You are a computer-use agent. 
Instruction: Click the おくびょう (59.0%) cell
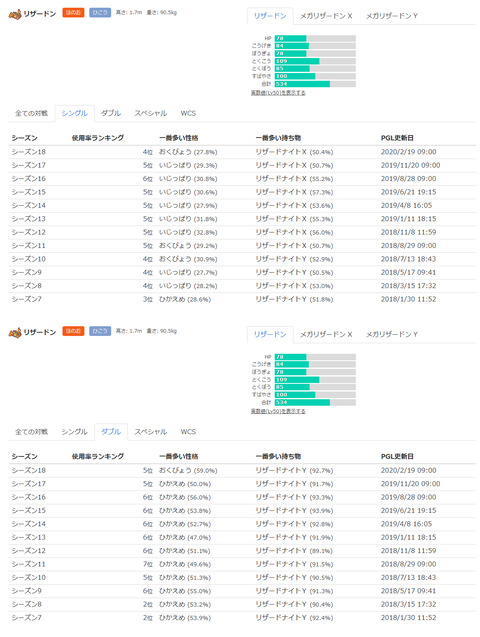(188, 470)
